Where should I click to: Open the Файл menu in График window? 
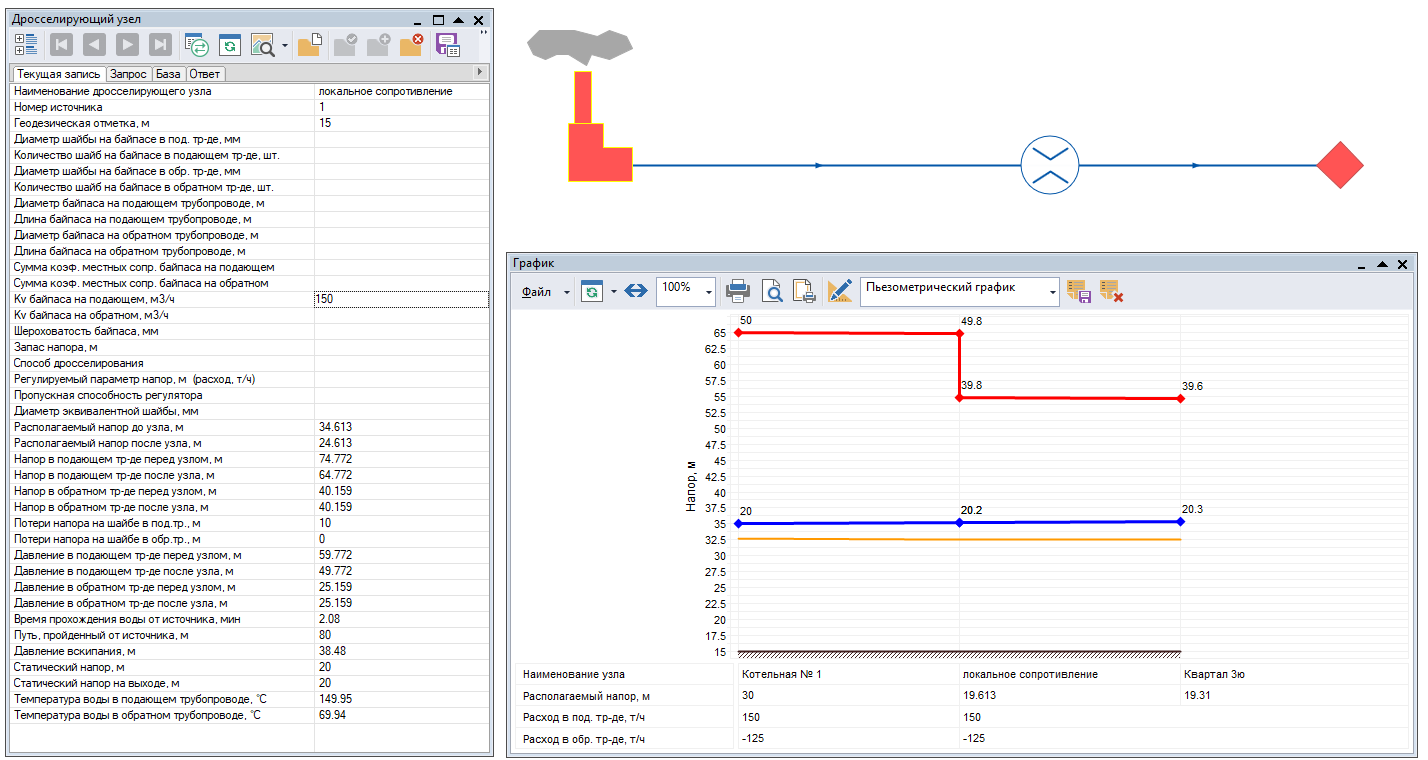538,292
